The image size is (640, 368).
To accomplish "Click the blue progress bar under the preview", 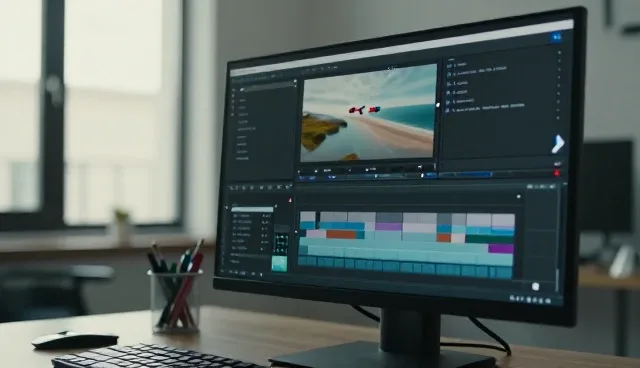I will point(465,175).
